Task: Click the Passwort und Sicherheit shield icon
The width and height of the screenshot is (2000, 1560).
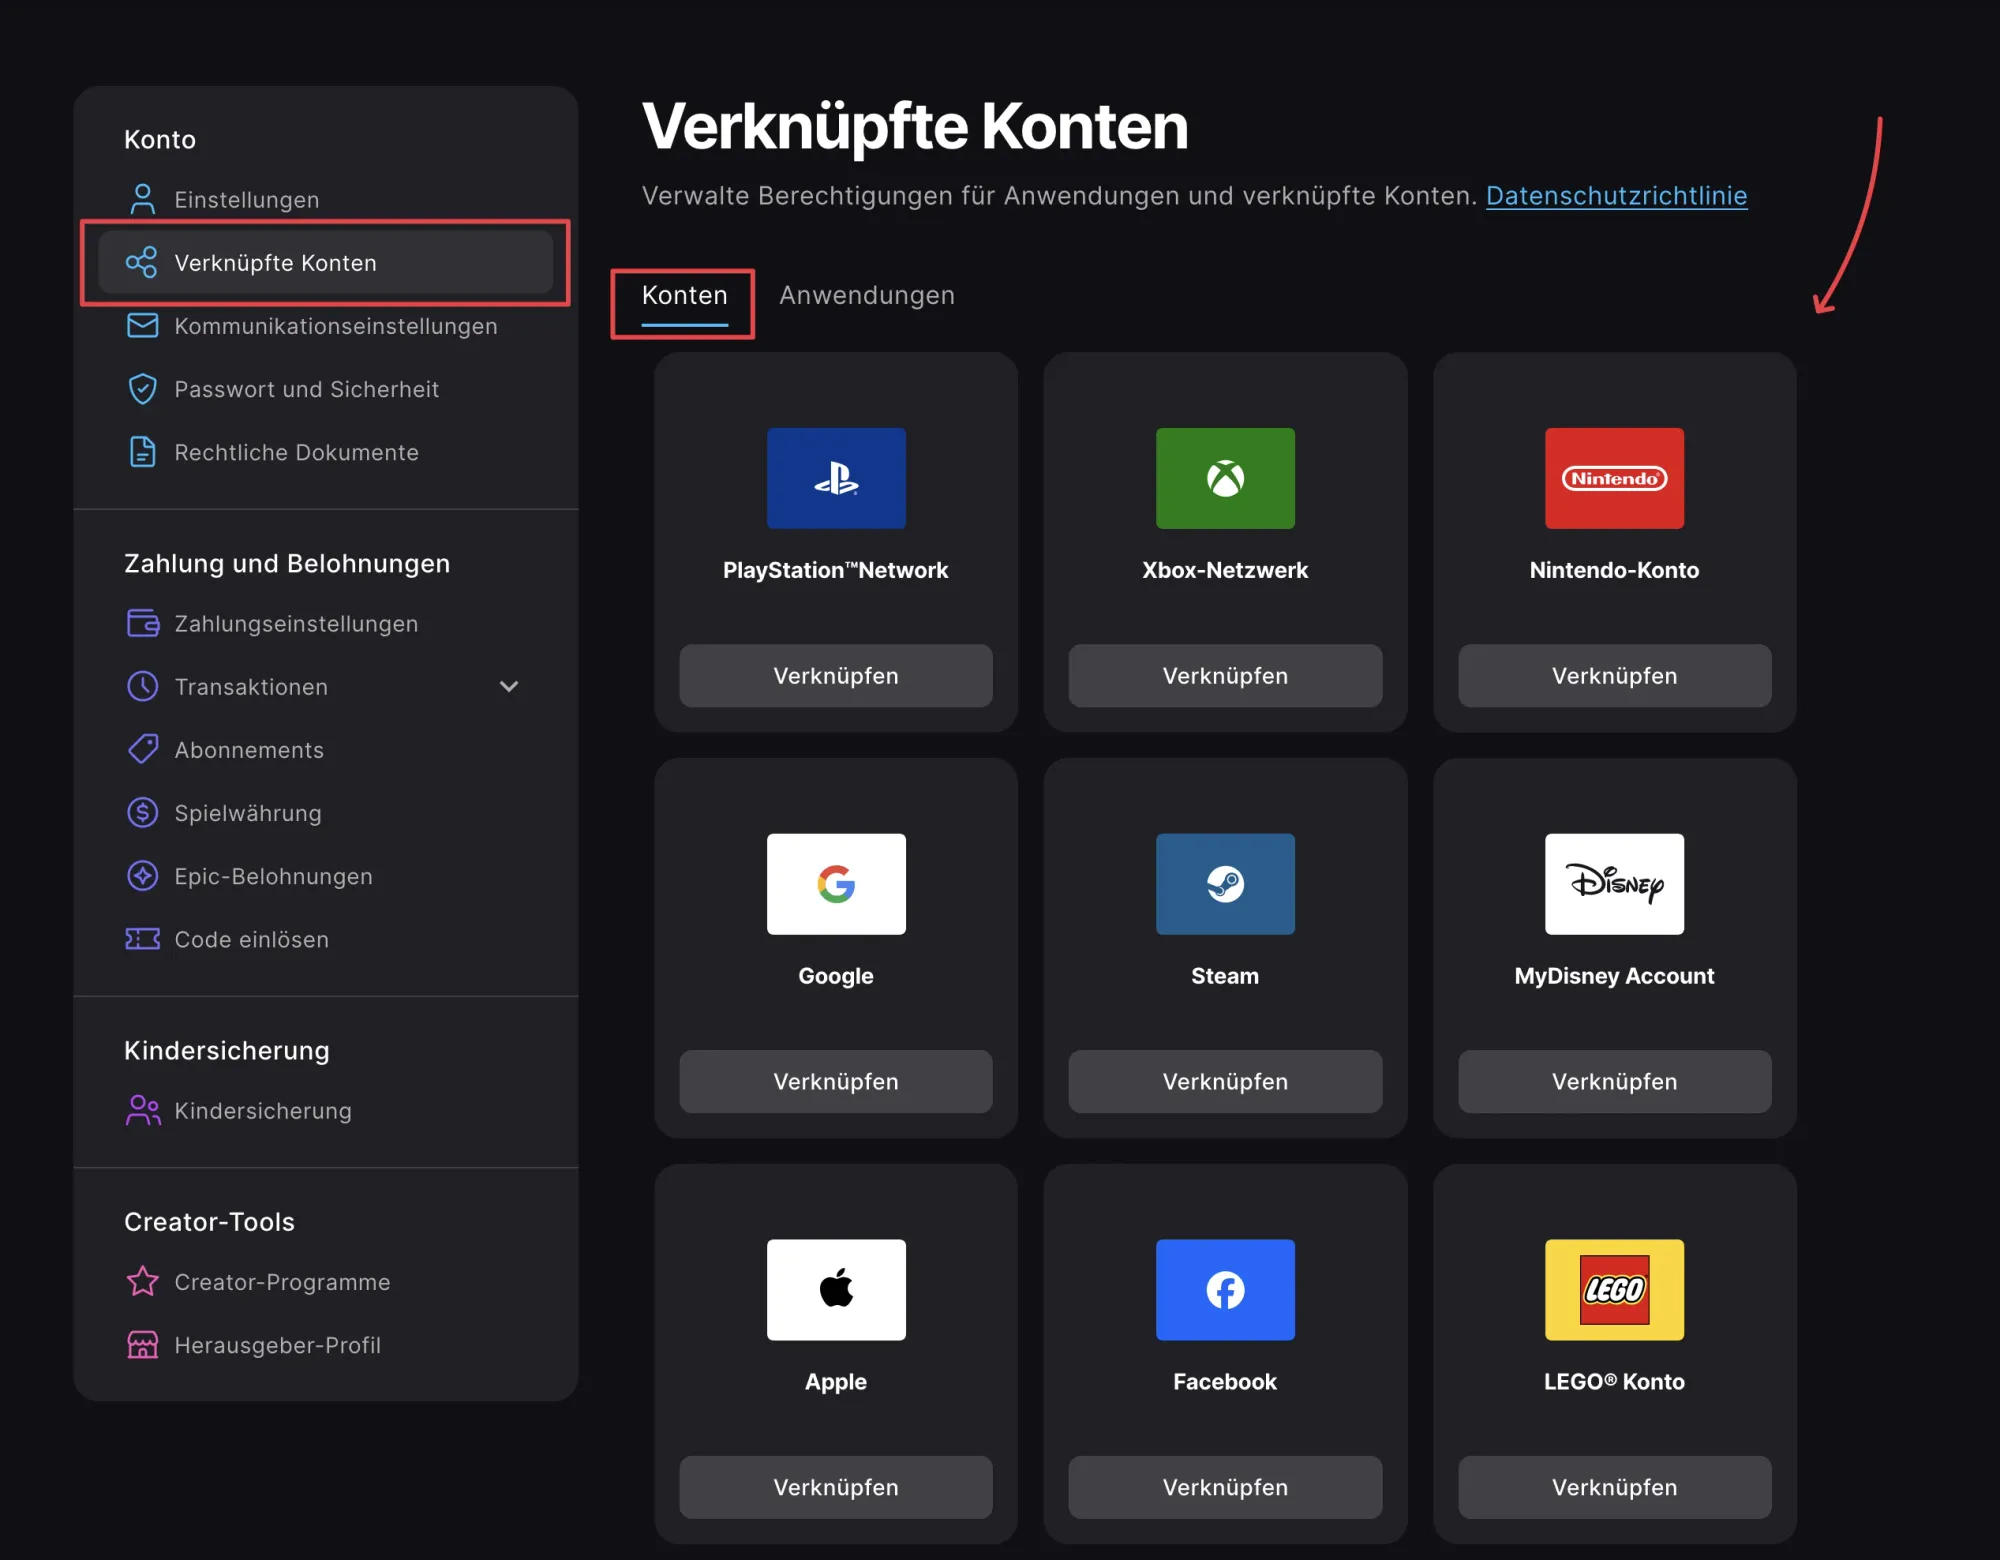Action: tap(143, 389)
